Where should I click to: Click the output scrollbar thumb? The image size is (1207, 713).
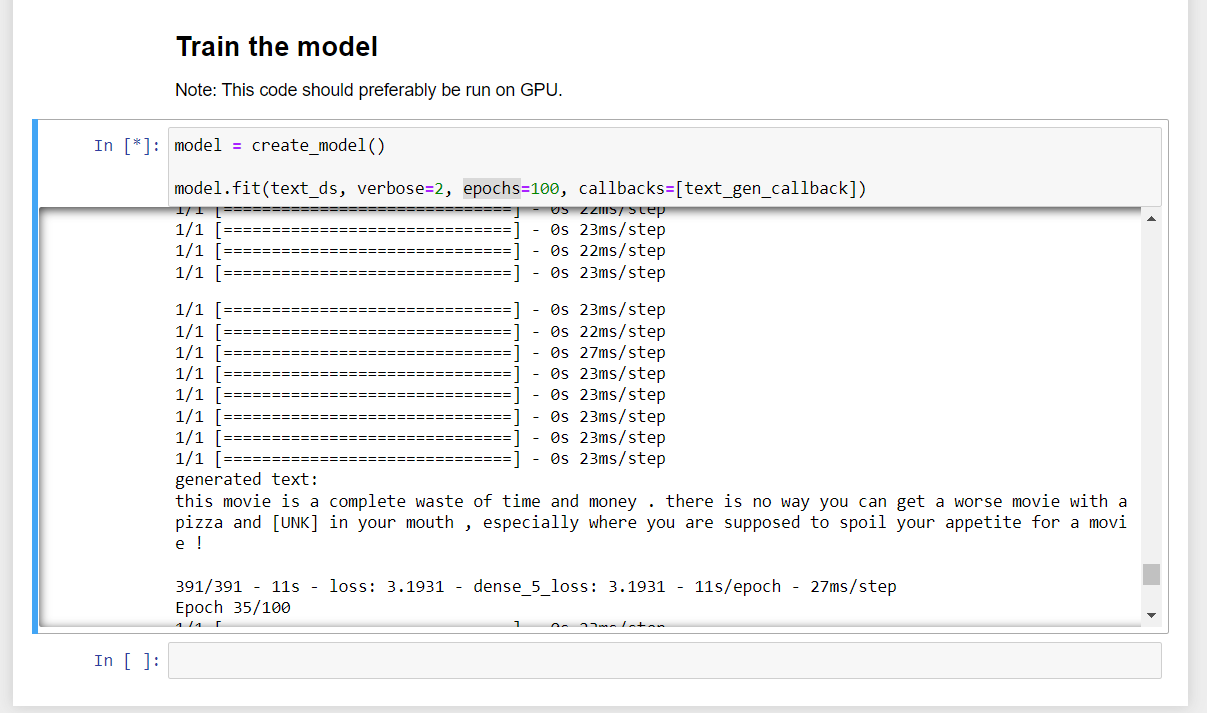(x=1151, y=574)
